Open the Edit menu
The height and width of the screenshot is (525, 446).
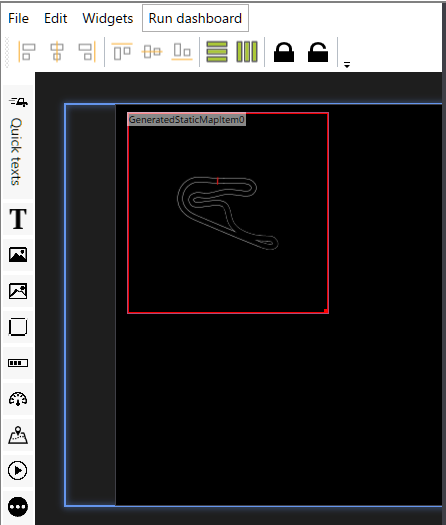click(56, 18)
